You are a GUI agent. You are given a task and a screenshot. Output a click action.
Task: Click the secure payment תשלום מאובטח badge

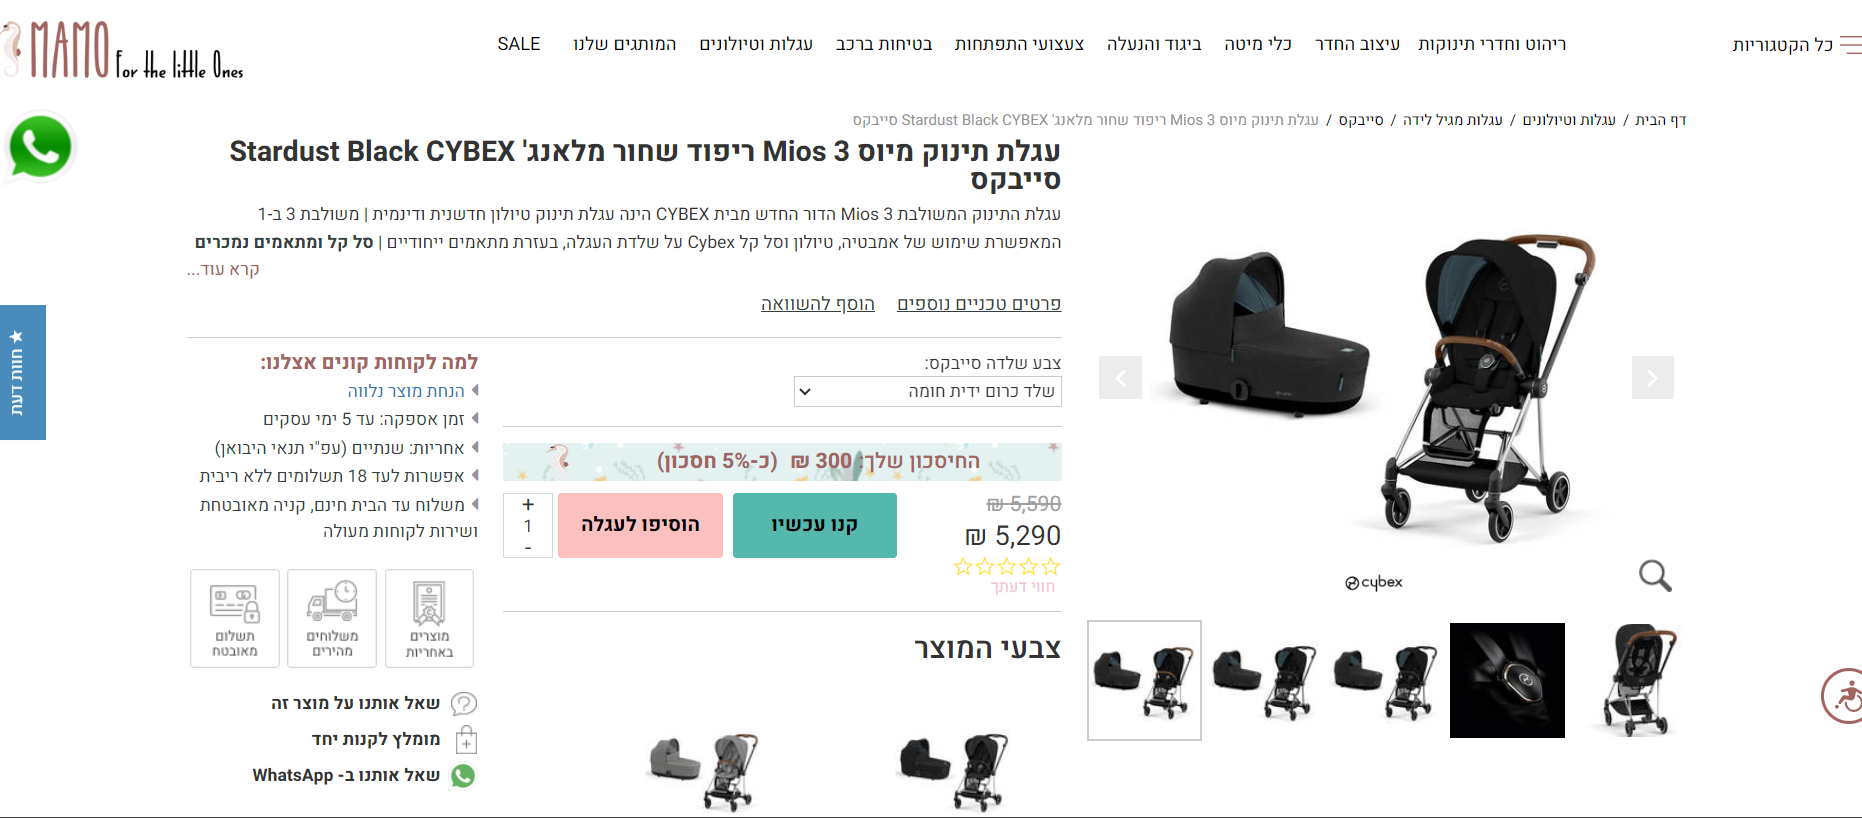[x=235, y=618]
